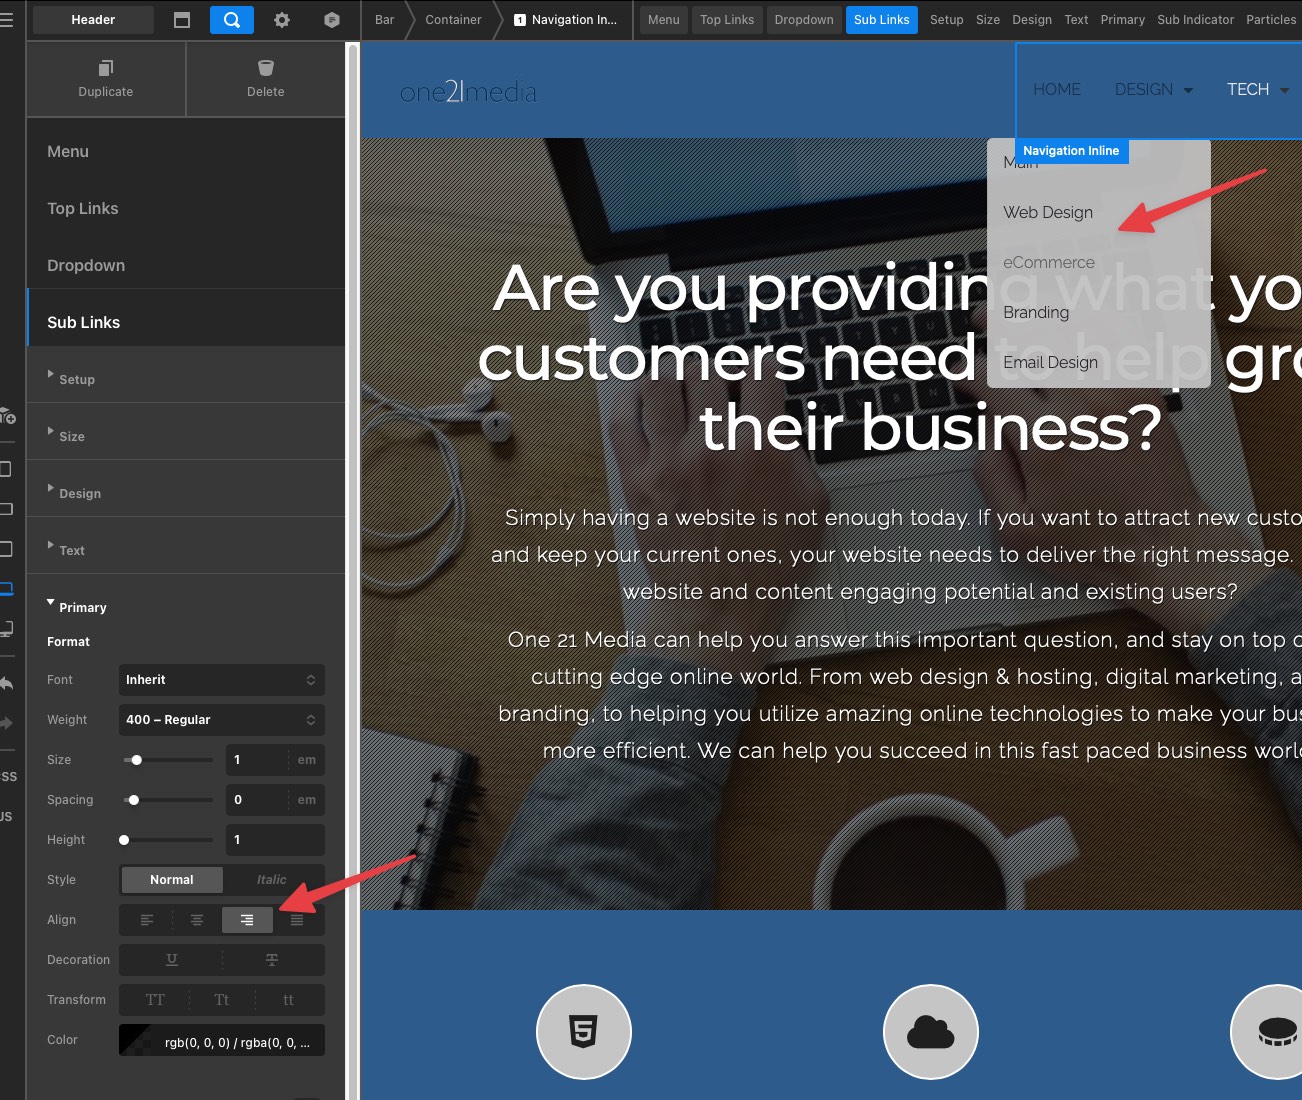Click the Duplicate element icon

click(x=106, y=68)
